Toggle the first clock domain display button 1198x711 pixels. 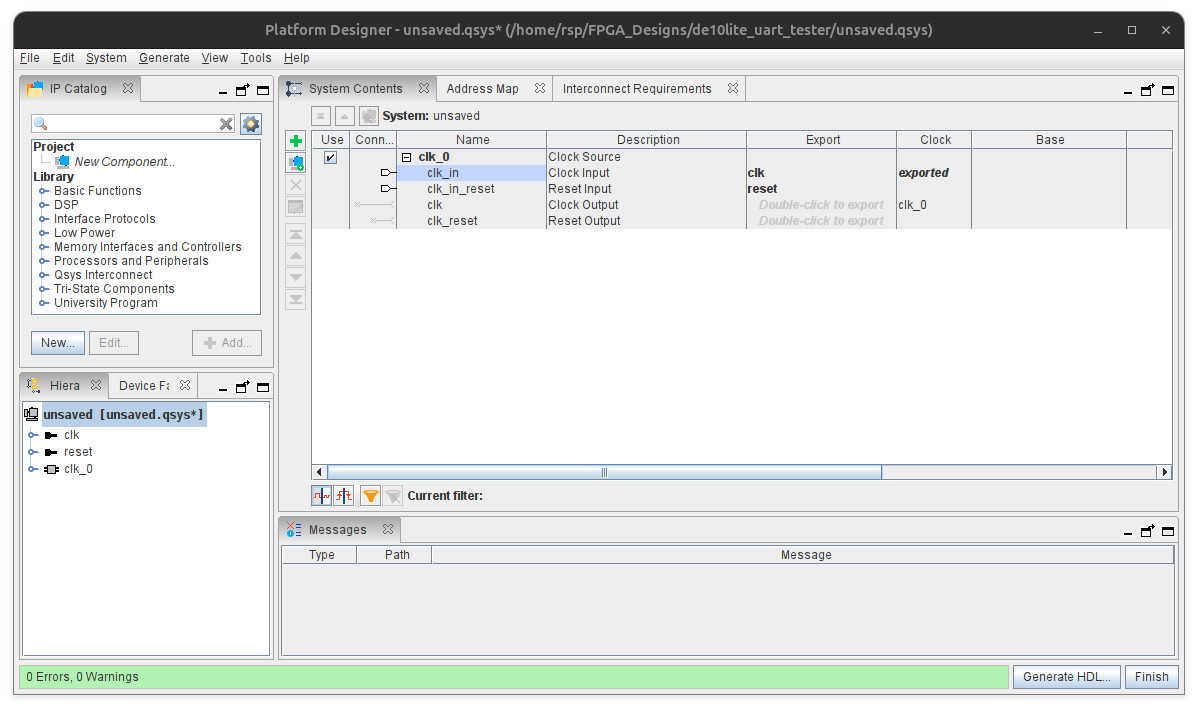[x=321, y=496]
